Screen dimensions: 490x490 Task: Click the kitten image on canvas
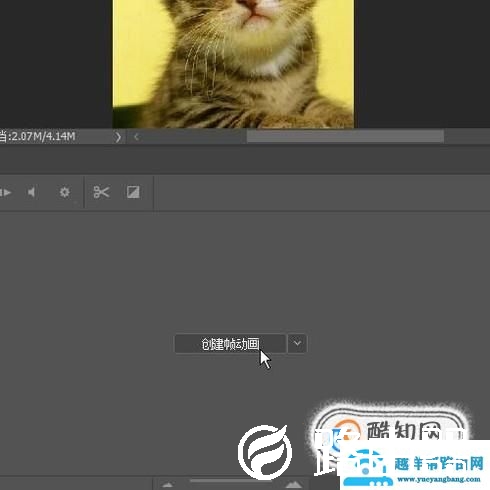233,64
